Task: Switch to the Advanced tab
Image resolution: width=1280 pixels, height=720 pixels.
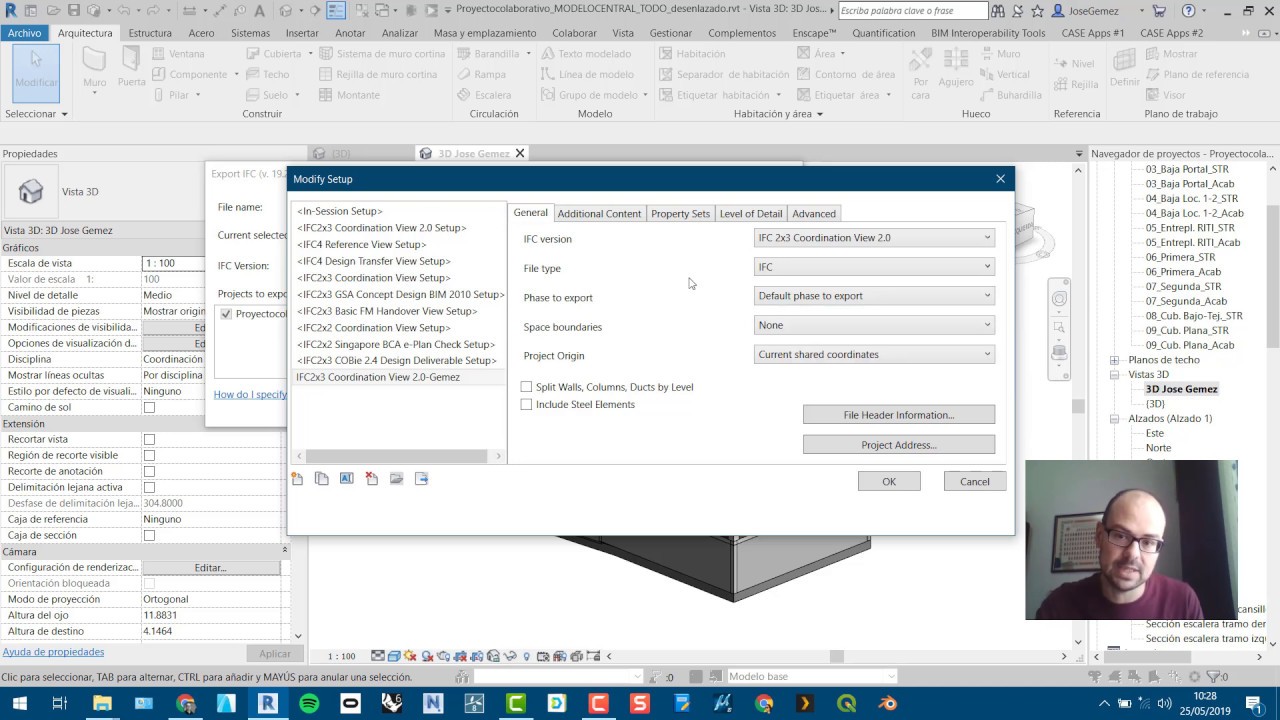Action: tap(814, 214)
